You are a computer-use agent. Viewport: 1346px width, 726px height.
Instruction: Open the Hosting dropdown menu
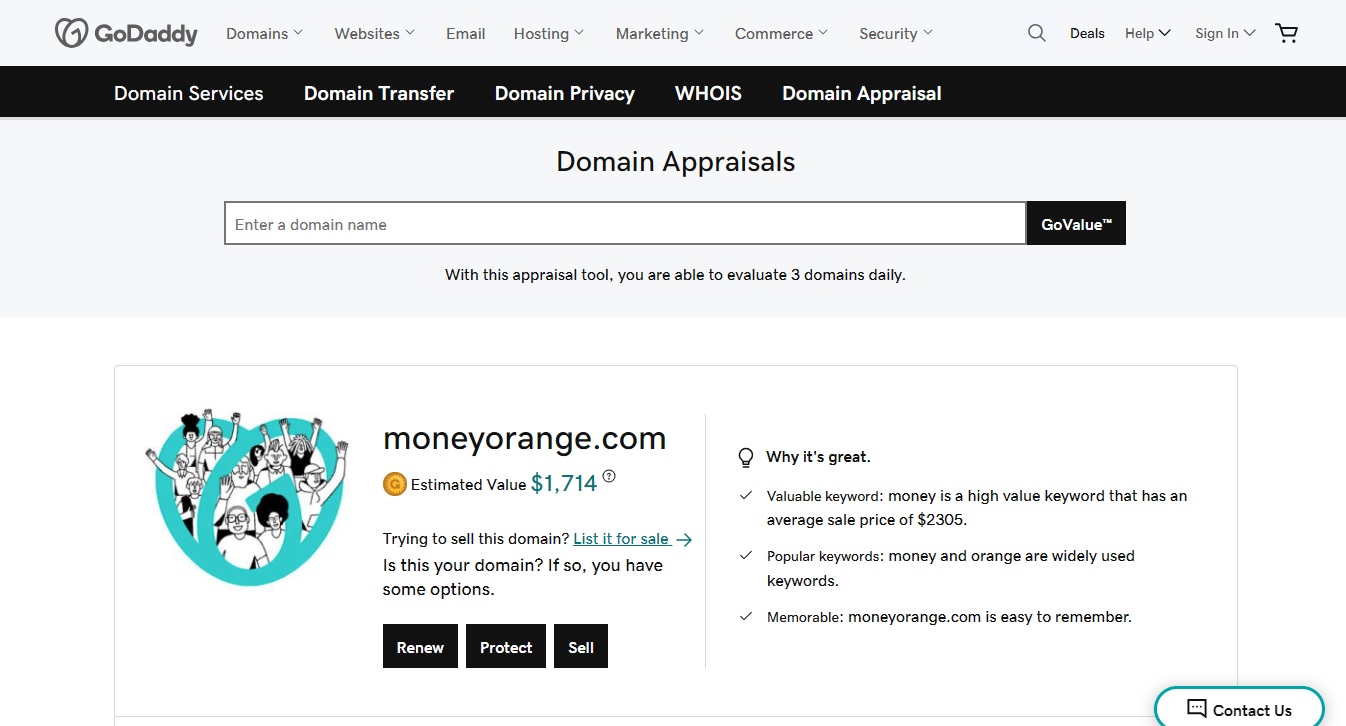point(548,33)
